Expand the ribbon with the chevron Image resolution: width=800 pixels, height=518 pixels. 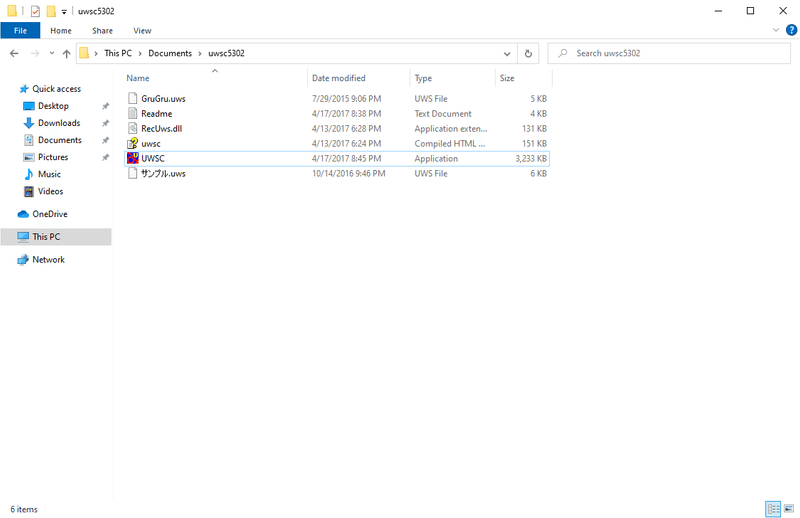[x=776, y=30]
